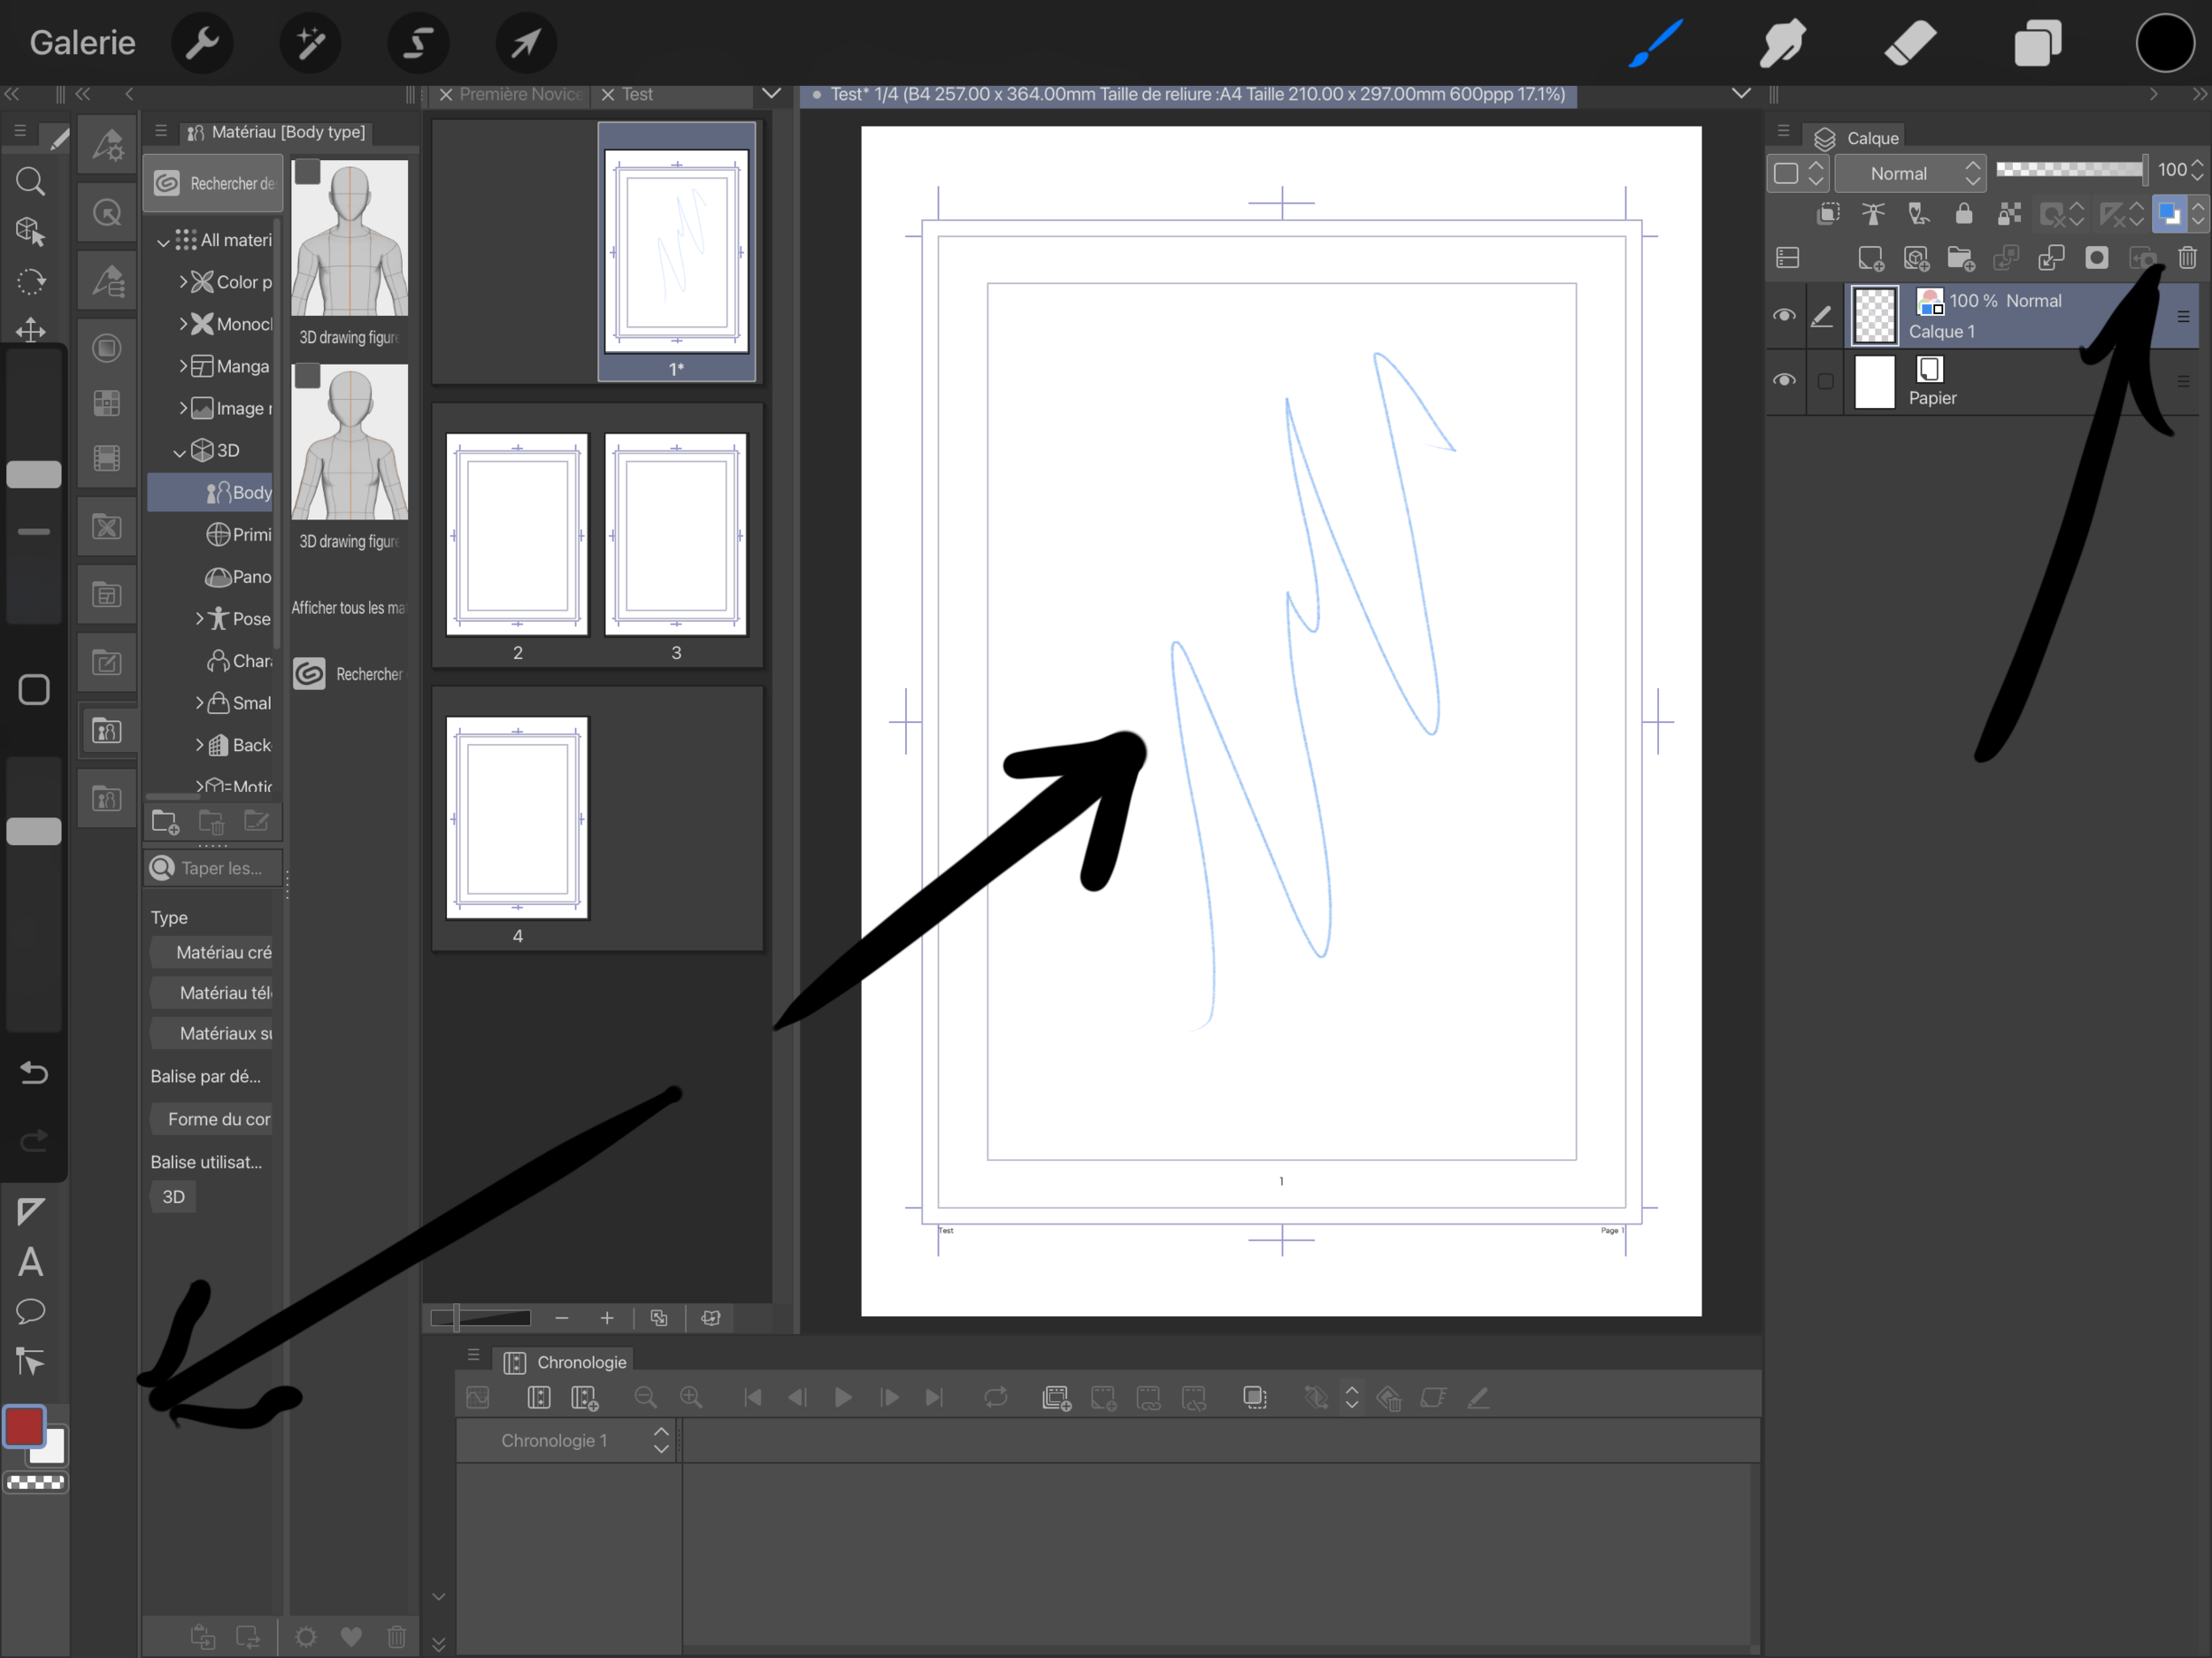This screenshot has height=1658, width=2212.
Task: Open the smudge tool in top bar
Action: click(1782, 43)
